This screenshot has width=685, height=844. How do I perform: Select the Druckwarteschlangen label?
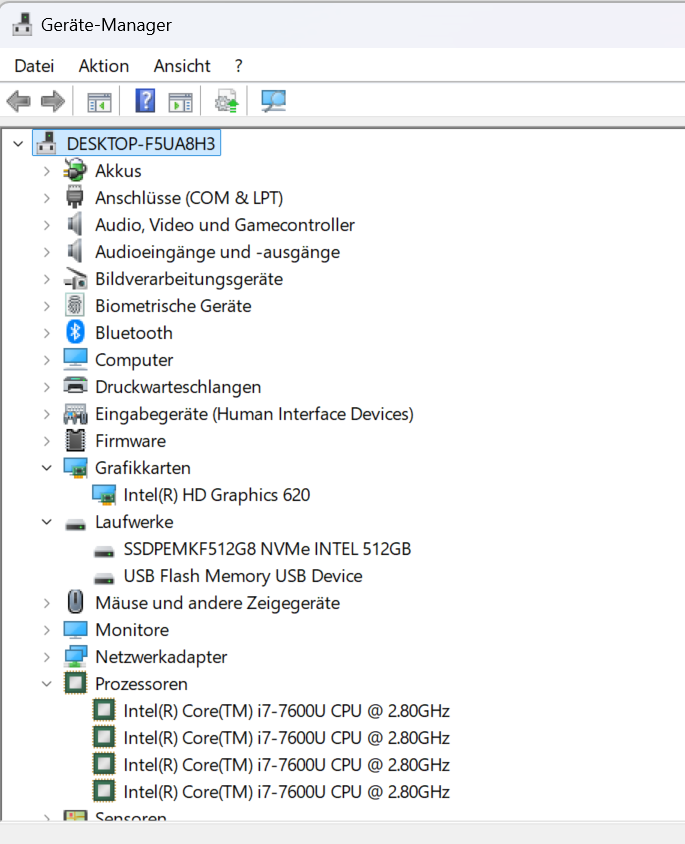tap(178, 387)
